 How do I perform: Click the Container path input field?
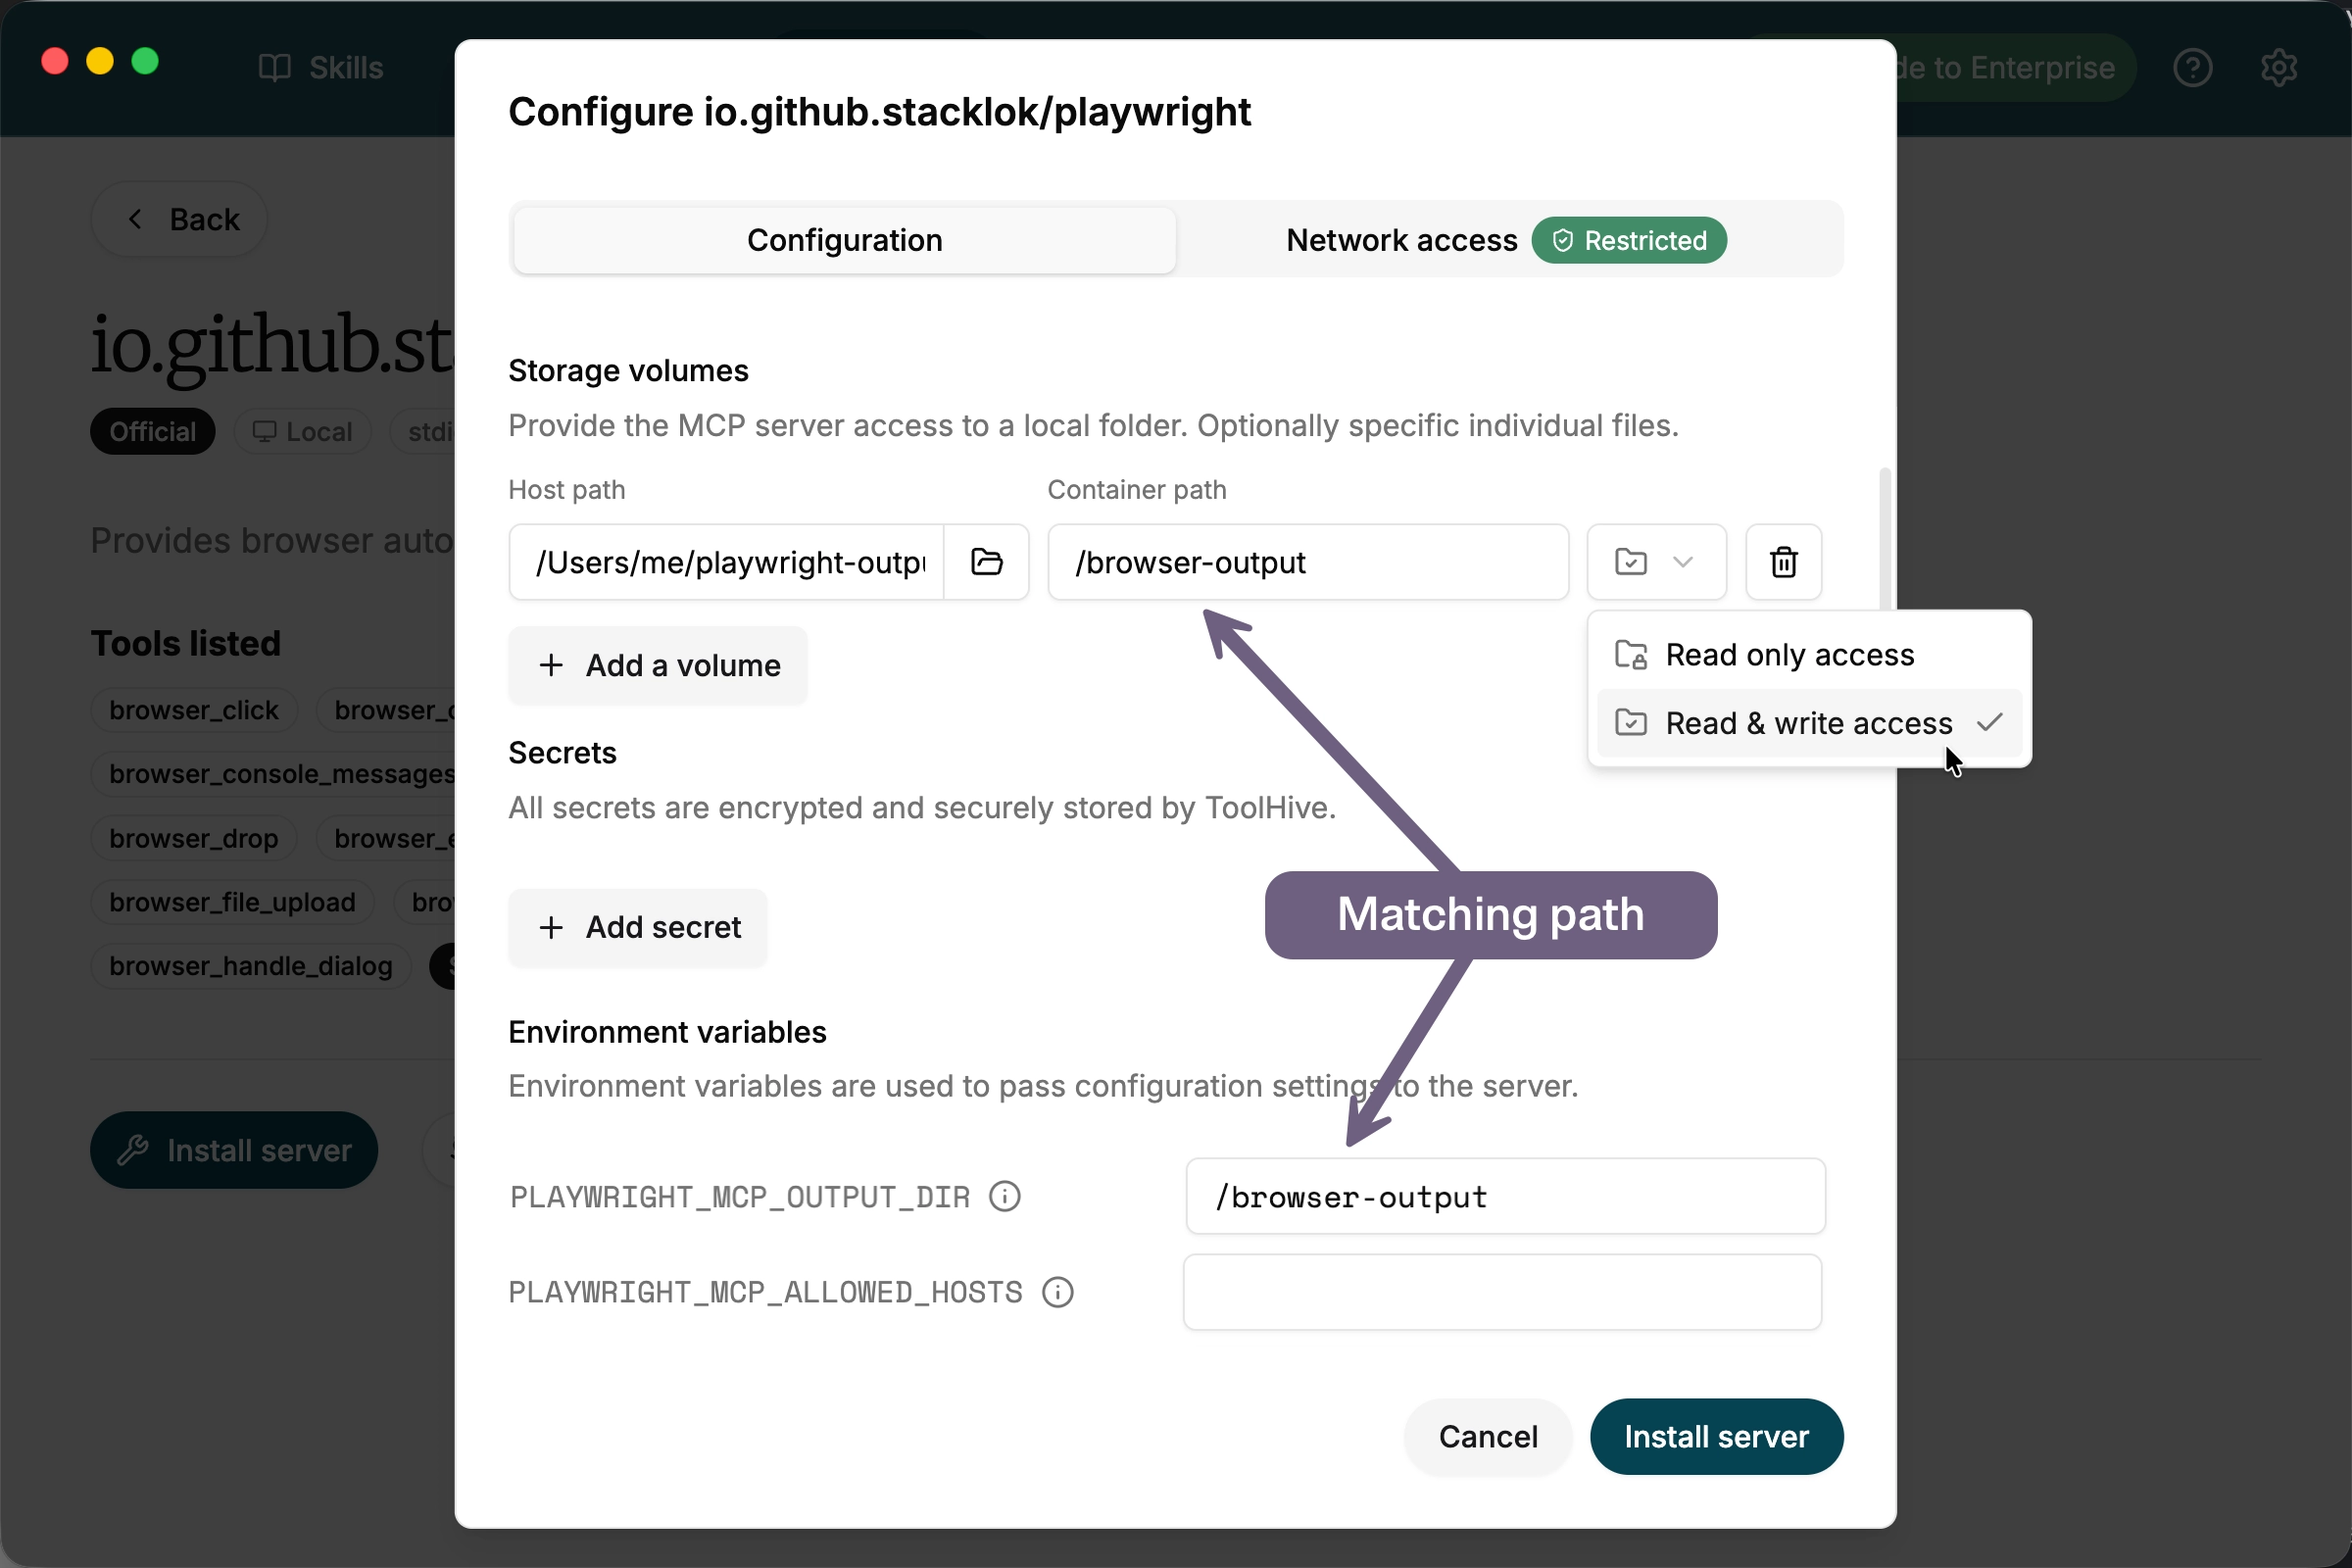[x=1307, y=562]
